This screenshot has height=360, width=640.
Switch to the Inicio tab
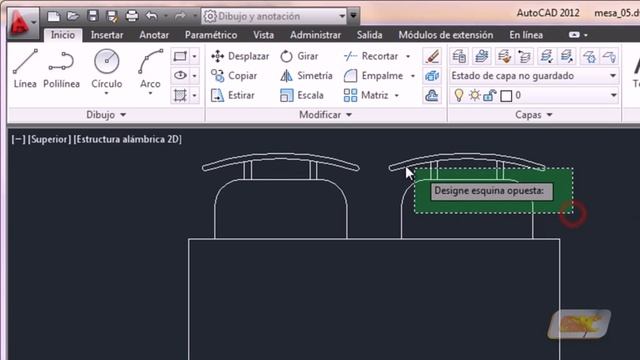point(62,35)
